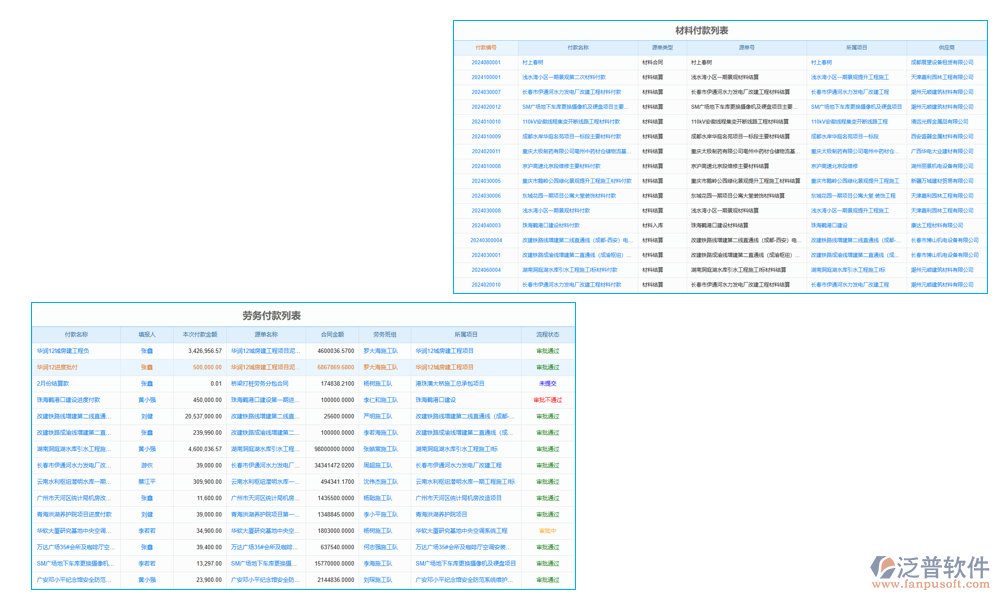Open labor team 罗大海施工队 in first row

380,351
